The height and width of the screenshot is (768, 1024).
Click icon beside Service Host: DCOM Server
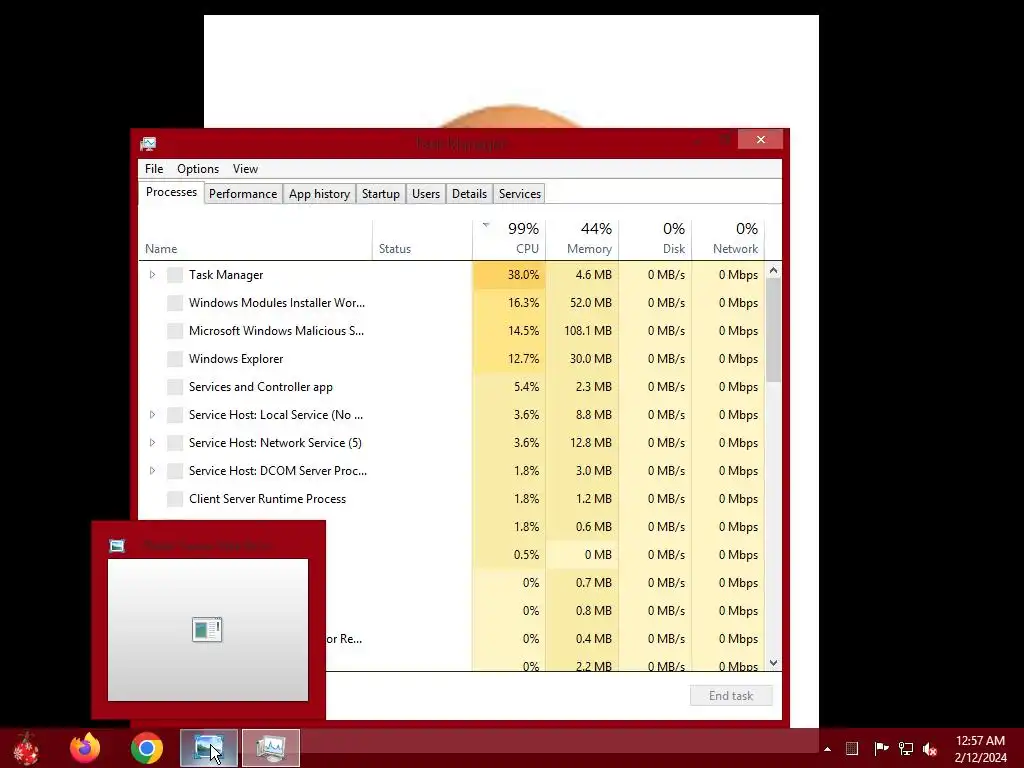click(174, 472)
